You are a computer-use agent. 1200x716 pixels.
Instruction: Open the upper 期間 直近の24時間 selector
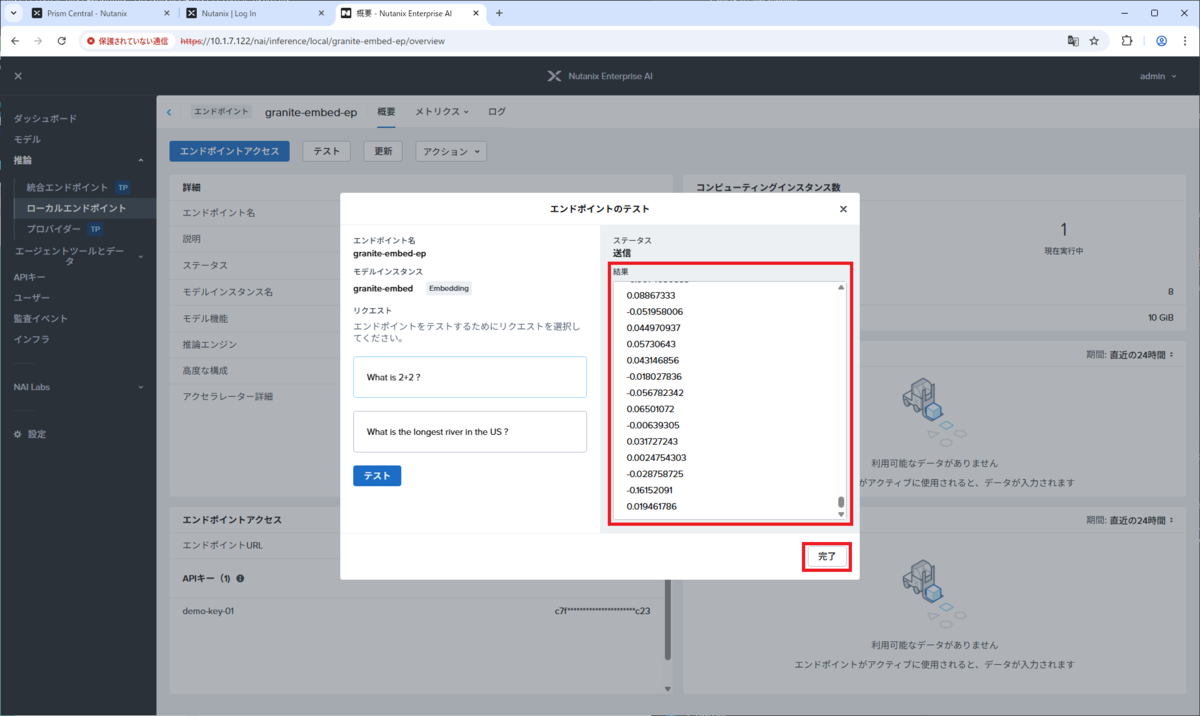tap(1129, 355)
